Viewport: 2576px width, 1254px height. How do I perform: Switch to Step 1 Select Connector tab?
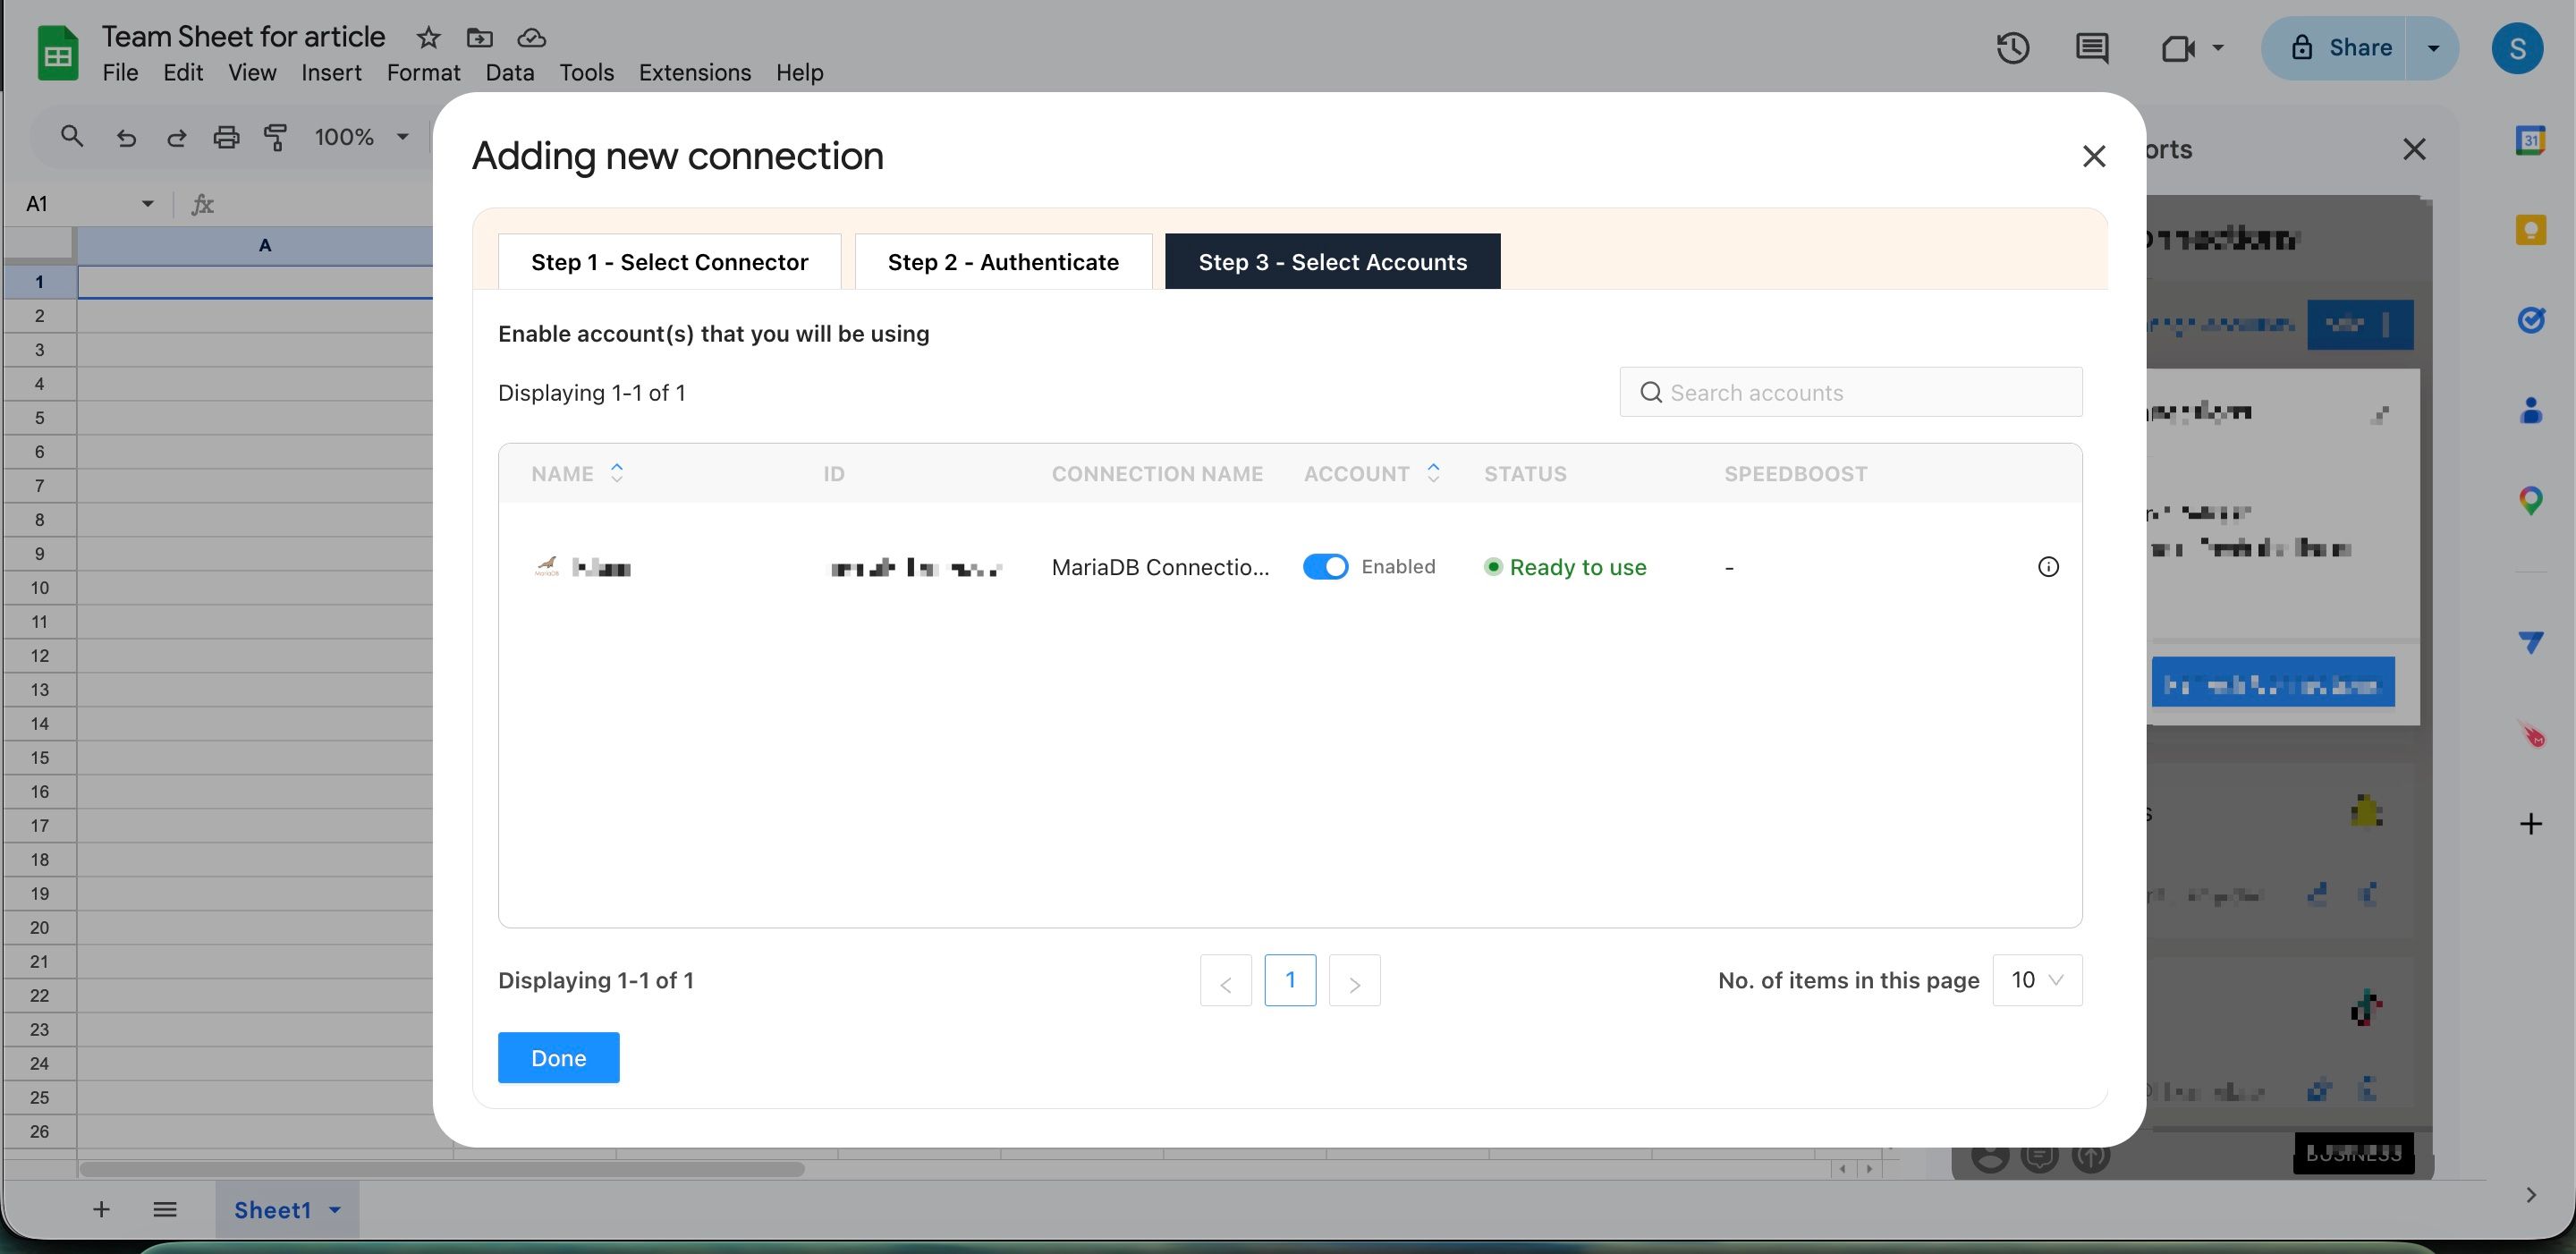[x=669, y=262]
